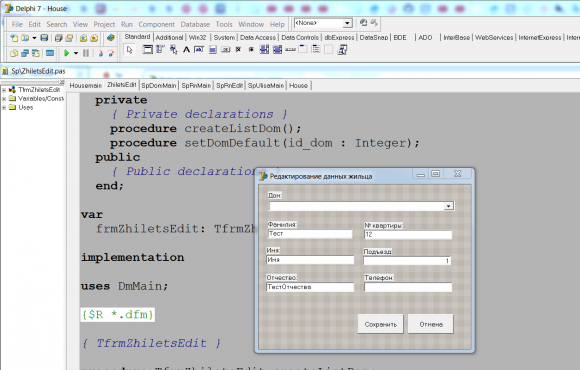This screenshot has height=370, width=580.
Task: Click the Pause program toolbar button
Action: click(86, 53)
